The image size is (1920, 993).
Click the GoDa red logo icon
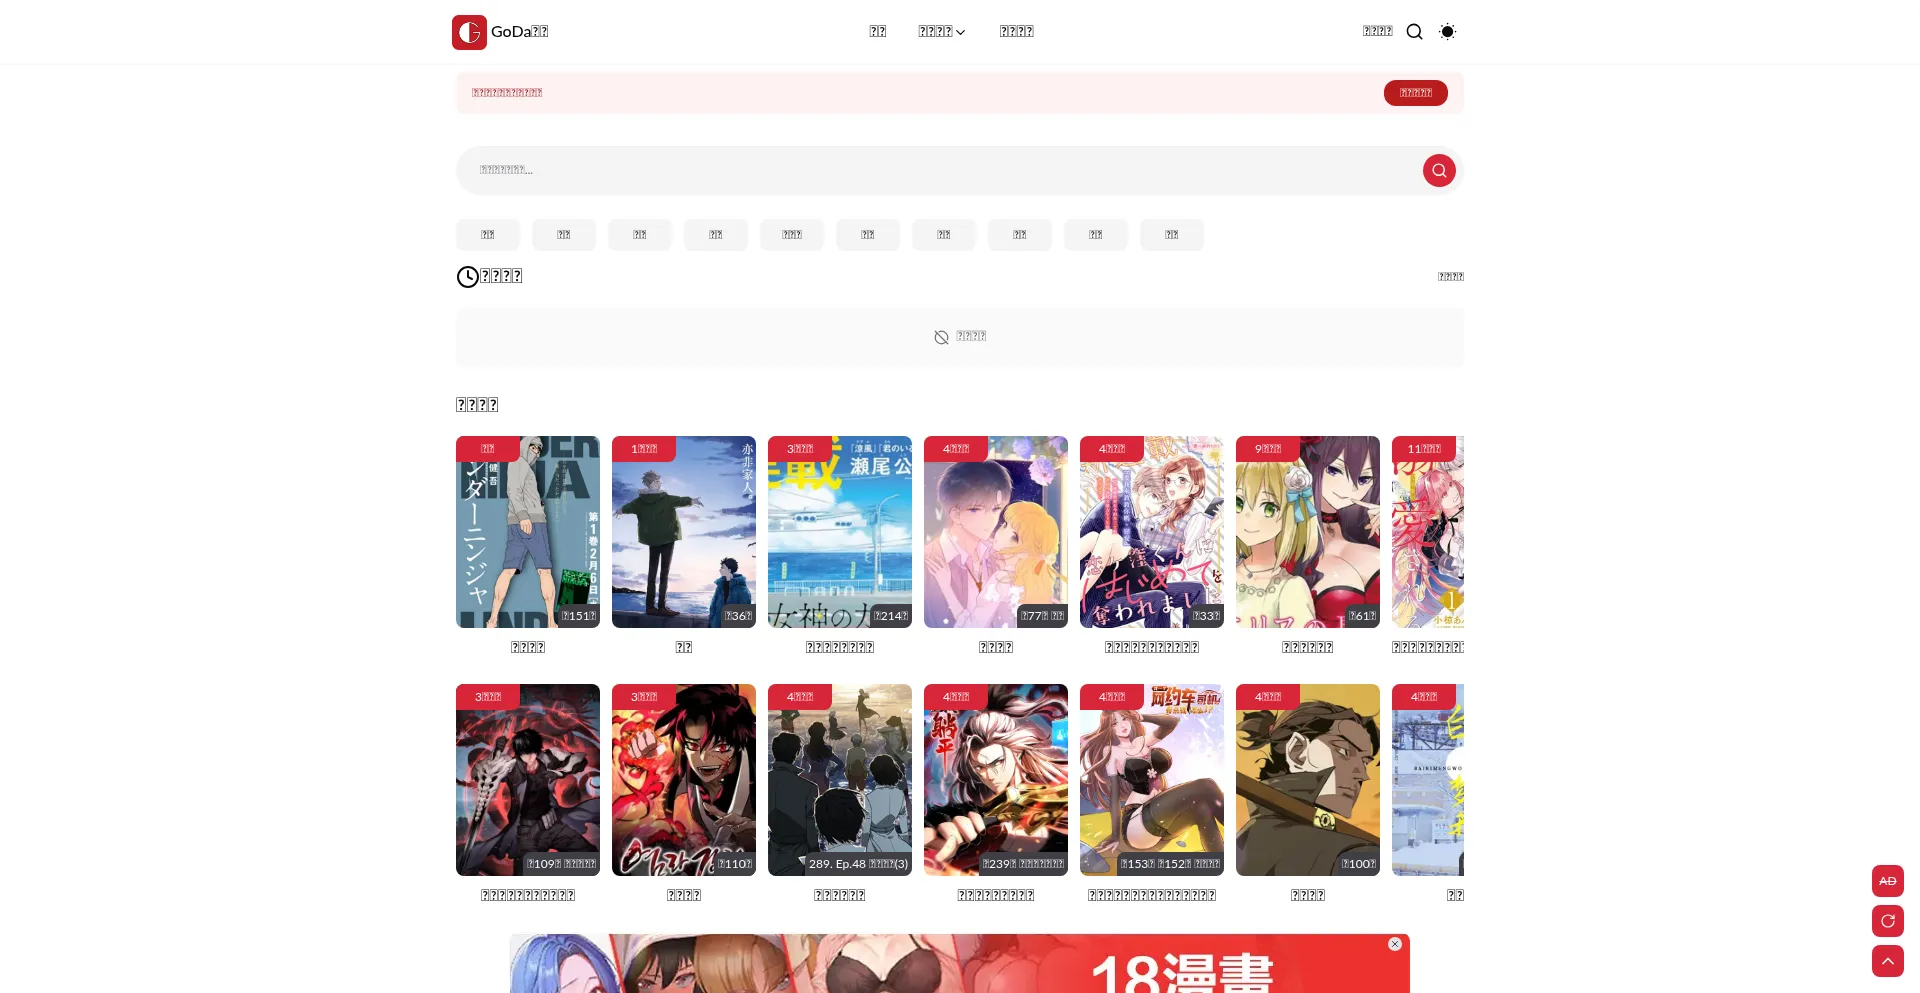(x=469, y=32)
